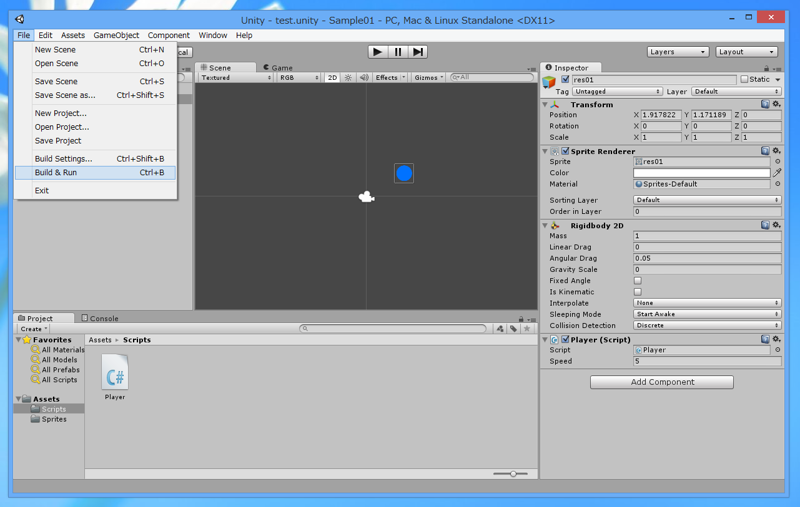Open the Textured draw mode dropdown
The image size is (800, 507).
[236, 78]
